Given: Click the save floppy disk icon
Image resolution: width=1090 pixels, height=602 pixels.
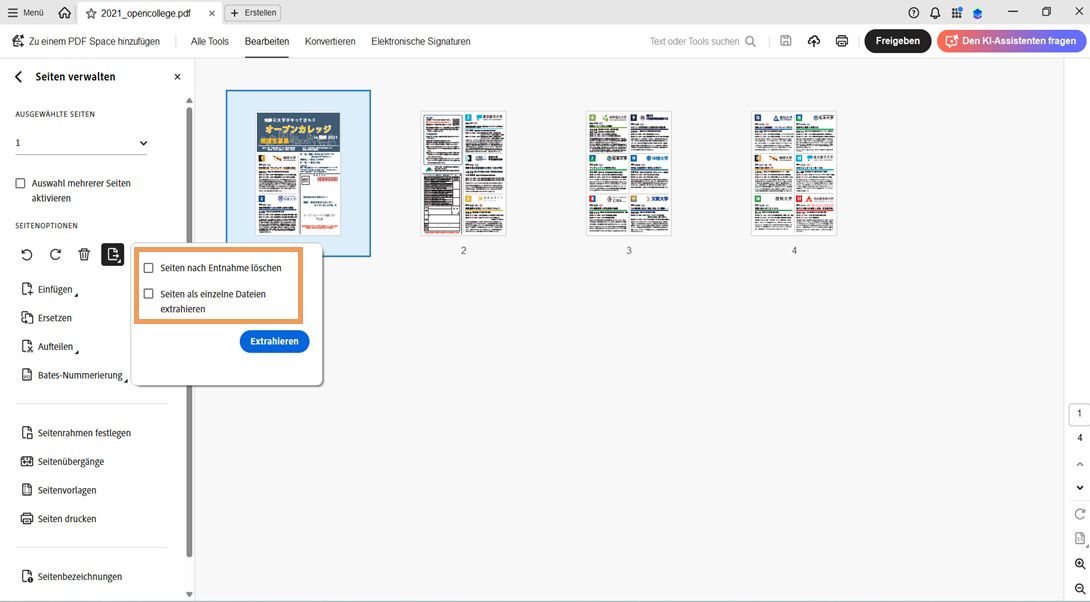Looking at the screenshot, I should 786,41.
